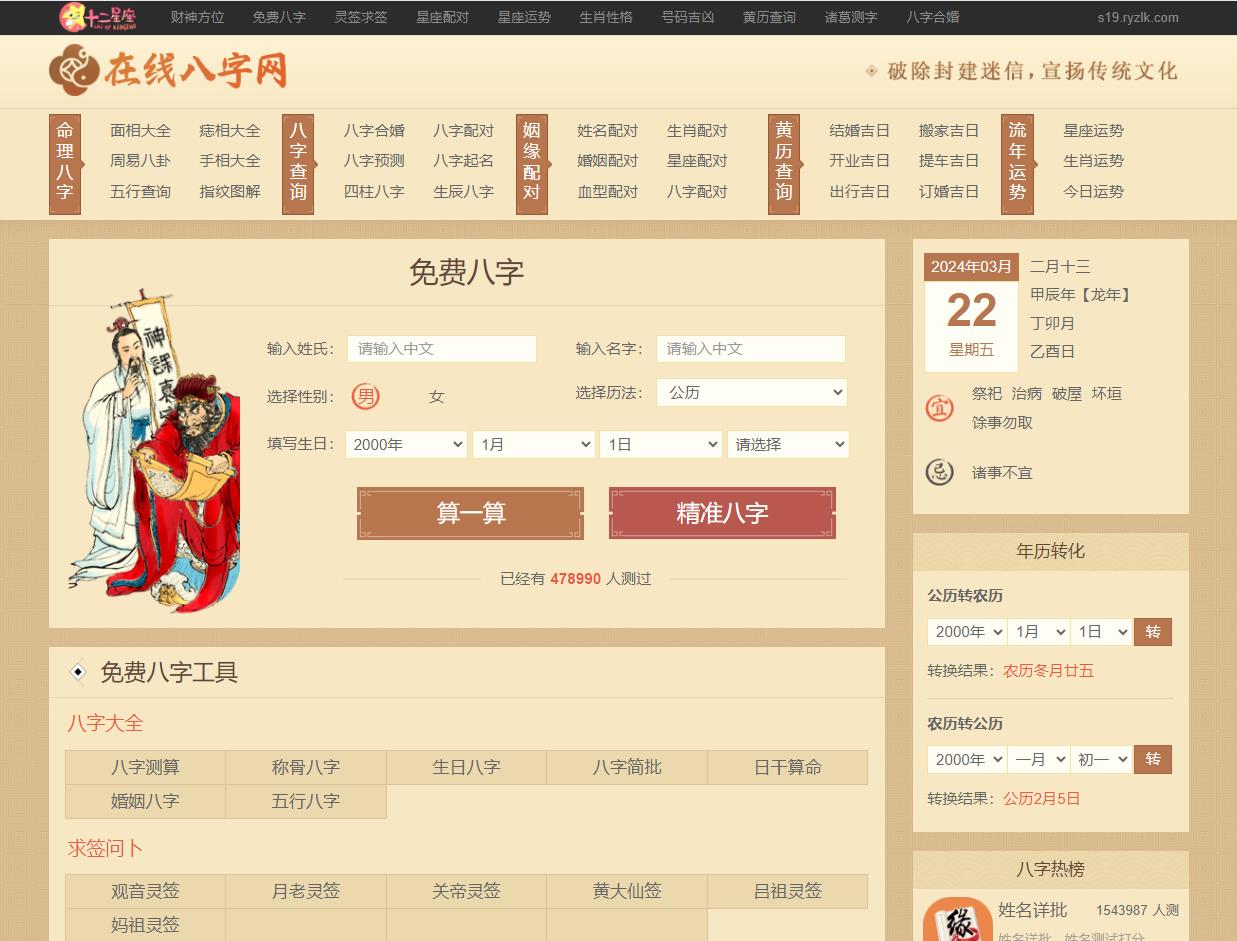Click the surname input field 请输入中文
1237x941 pixels.
tap(441, 349)
